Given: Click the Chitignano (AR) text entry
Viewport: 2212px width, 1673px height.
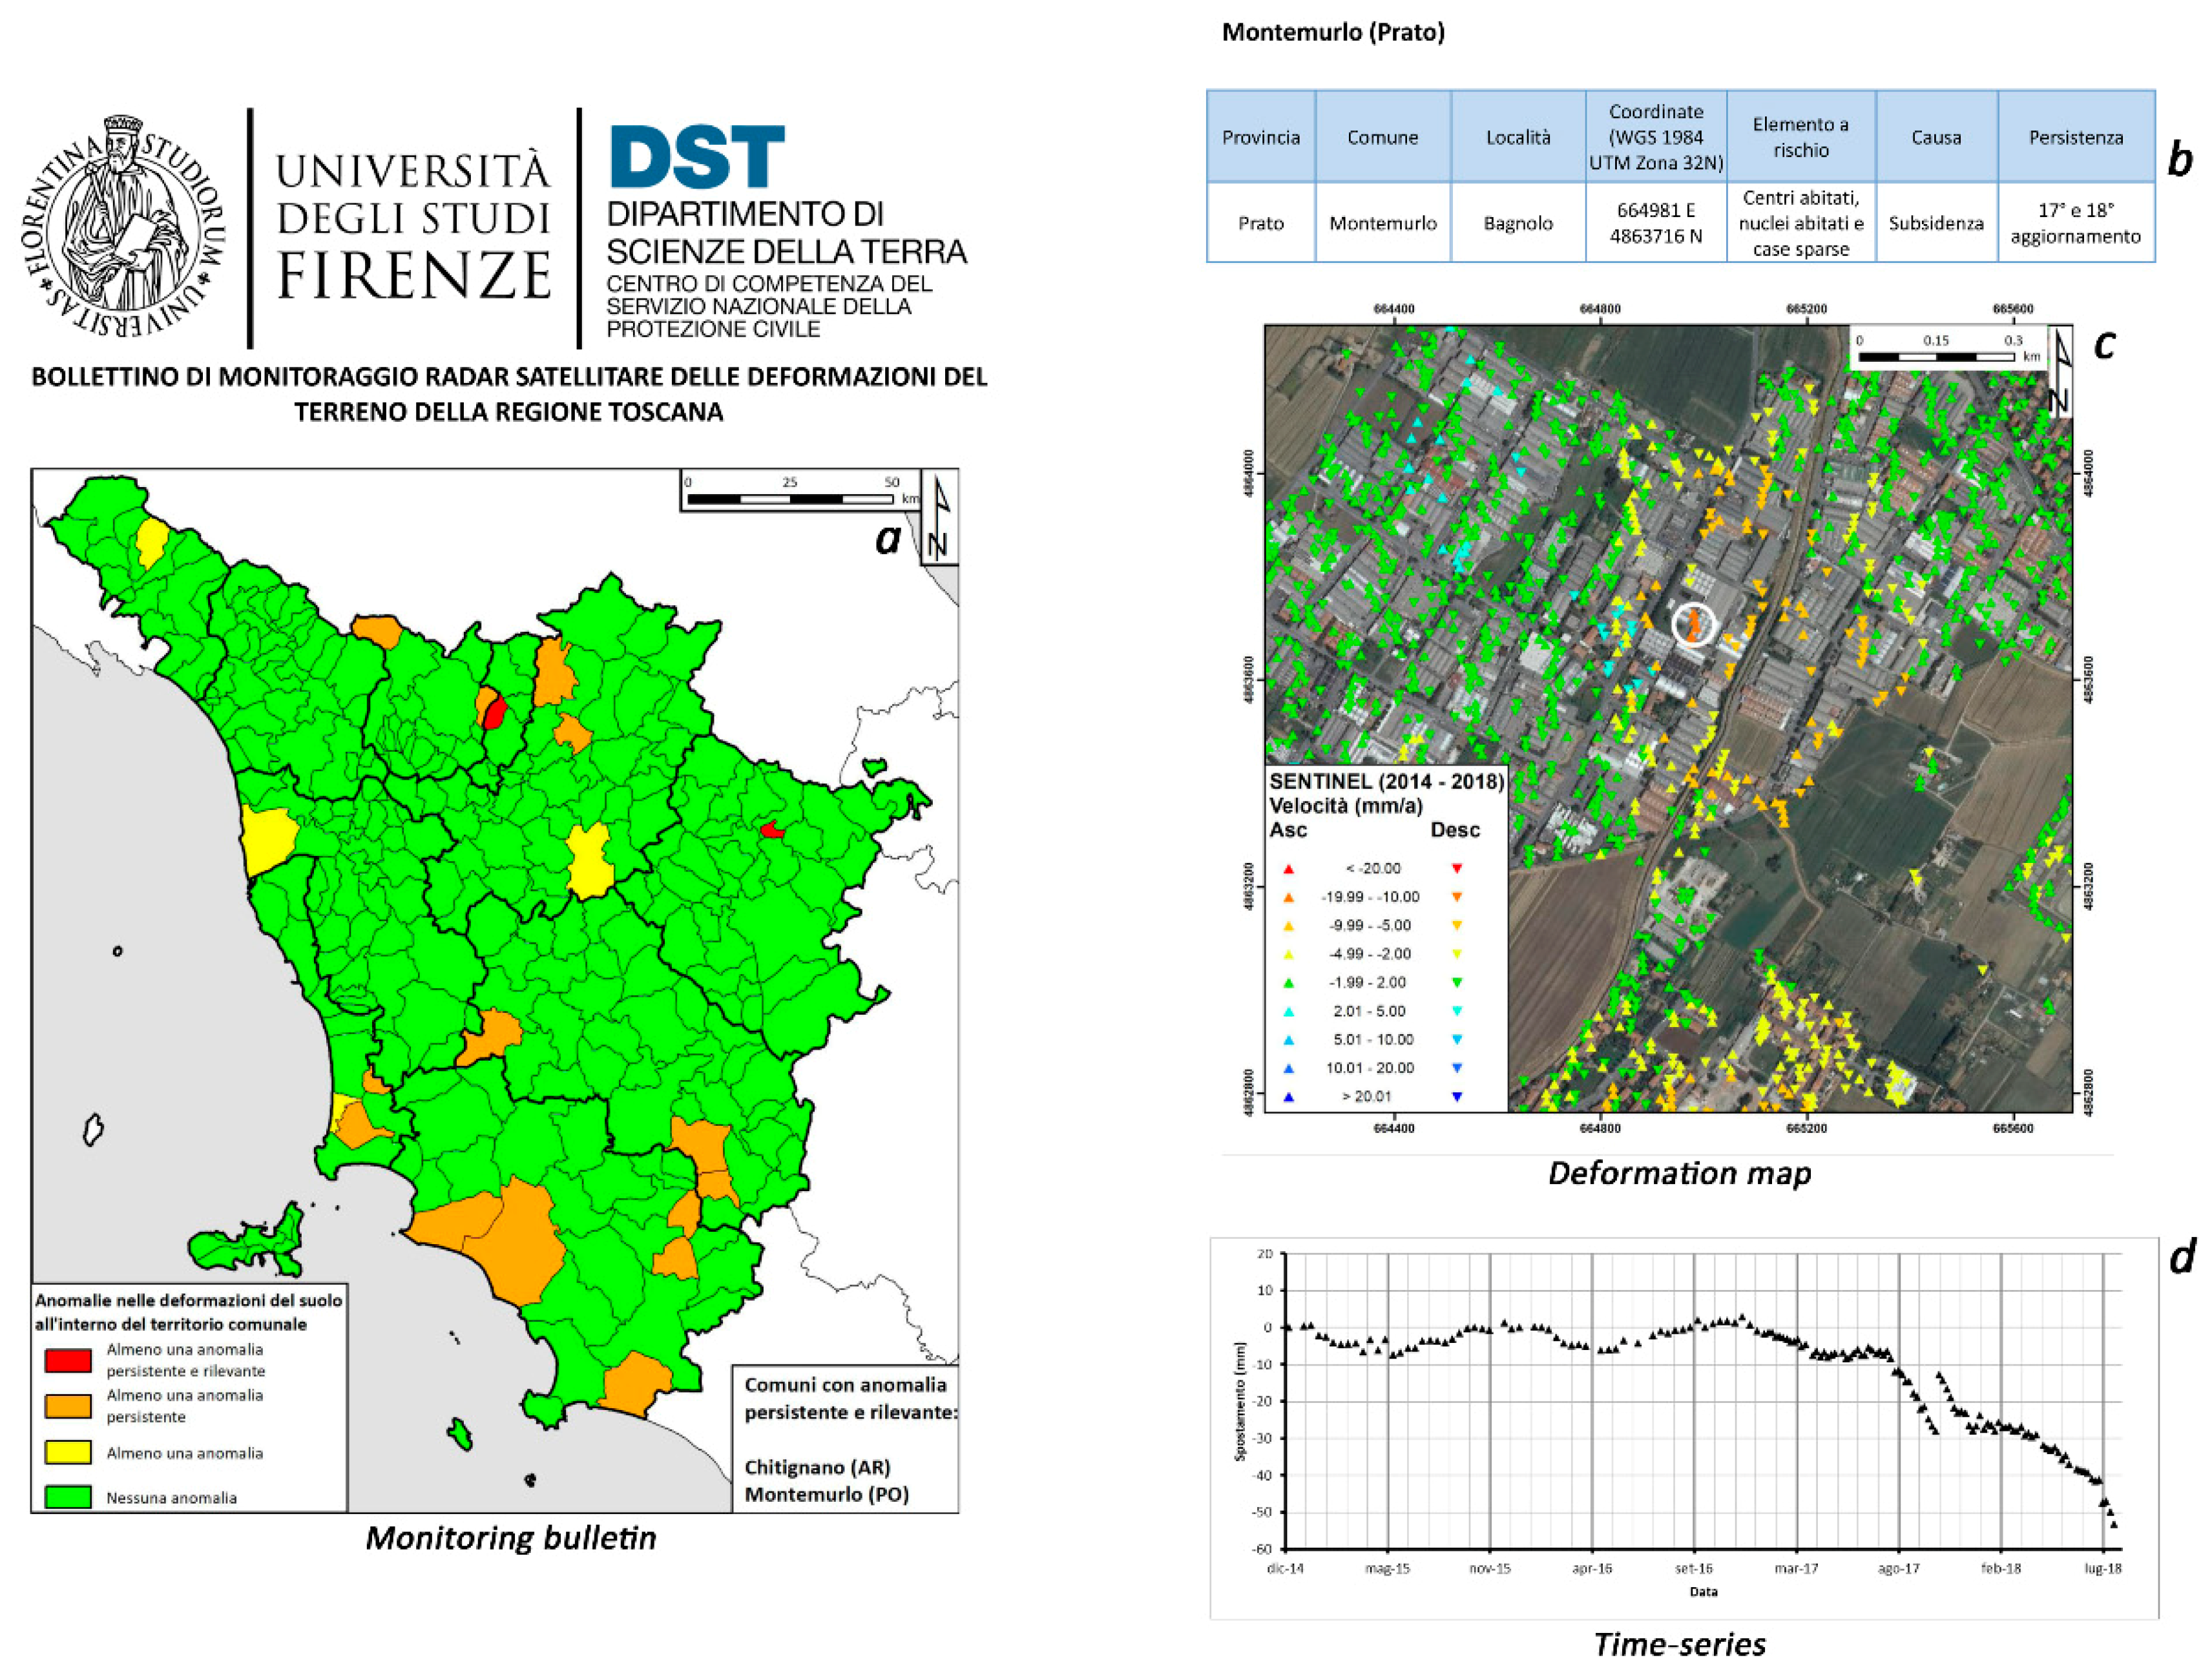Looking at the screenshot, I should (817, 1467).
